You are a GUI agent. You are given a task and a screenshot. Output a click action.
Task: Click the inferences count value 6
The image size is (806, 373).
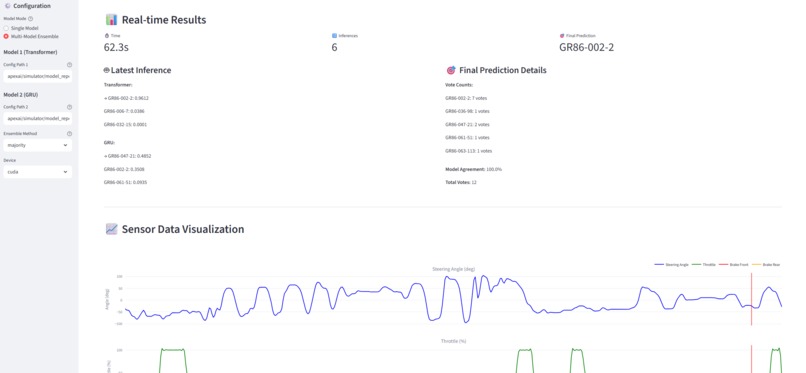335,48
